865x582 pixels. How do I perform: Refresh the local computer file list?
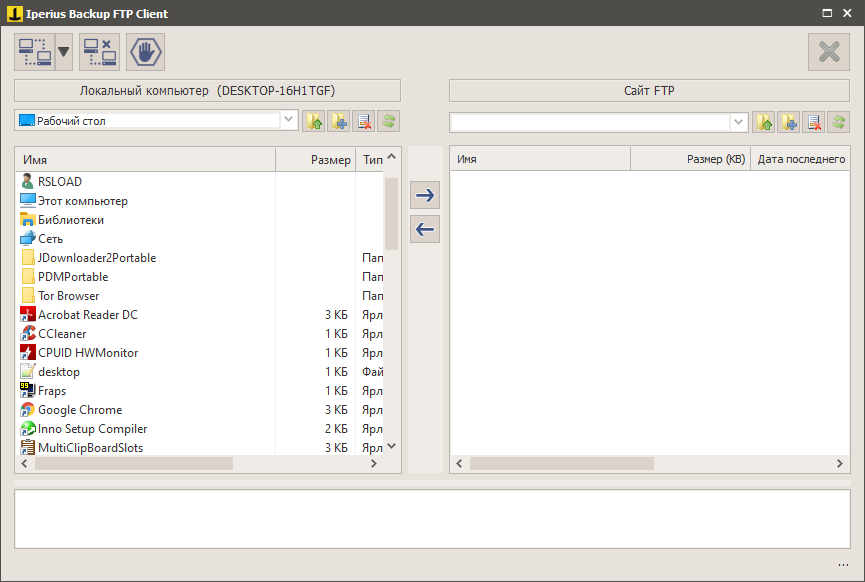(x=388, y=121)
